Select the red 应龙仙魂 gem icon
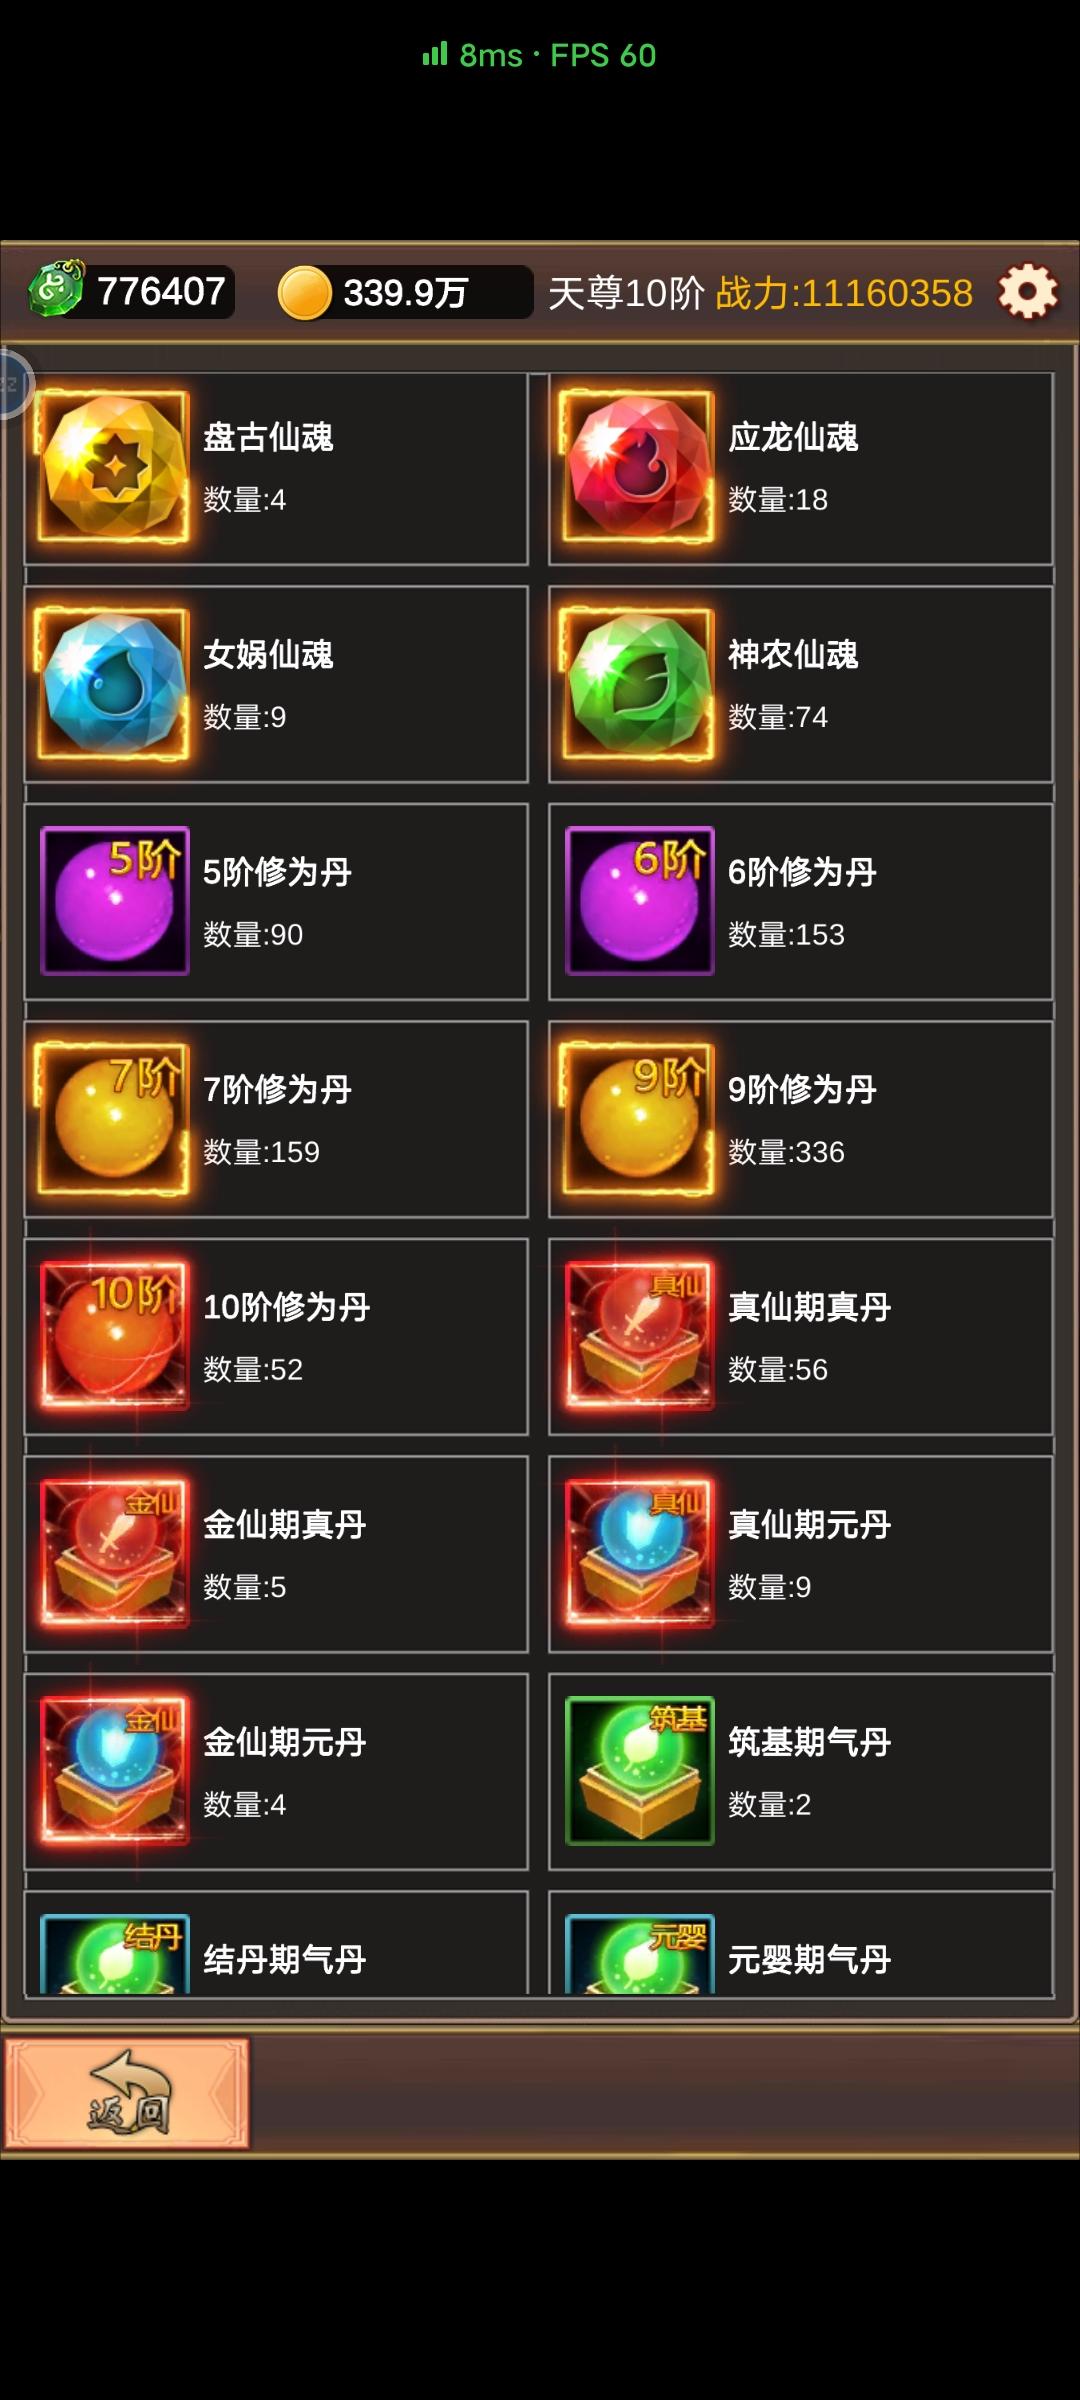Image resolution: width=1080 pixels, height=2400 pixels. [638, 467]
